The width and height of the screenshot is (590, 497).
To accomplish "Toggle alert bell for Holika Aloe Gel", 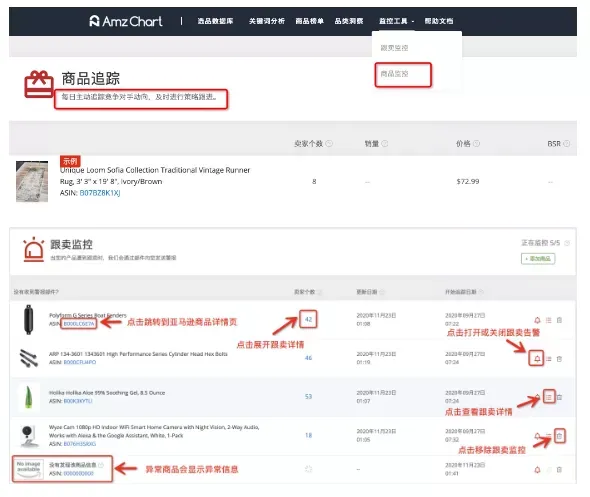I will 537,397.
